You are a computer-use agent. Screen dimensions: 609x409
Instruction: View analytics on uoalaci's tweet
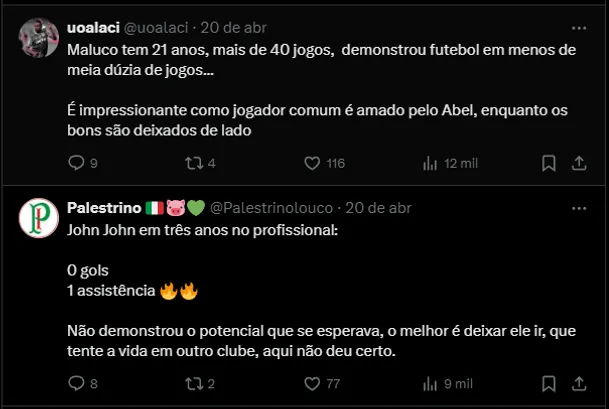(x=431, y=163)
